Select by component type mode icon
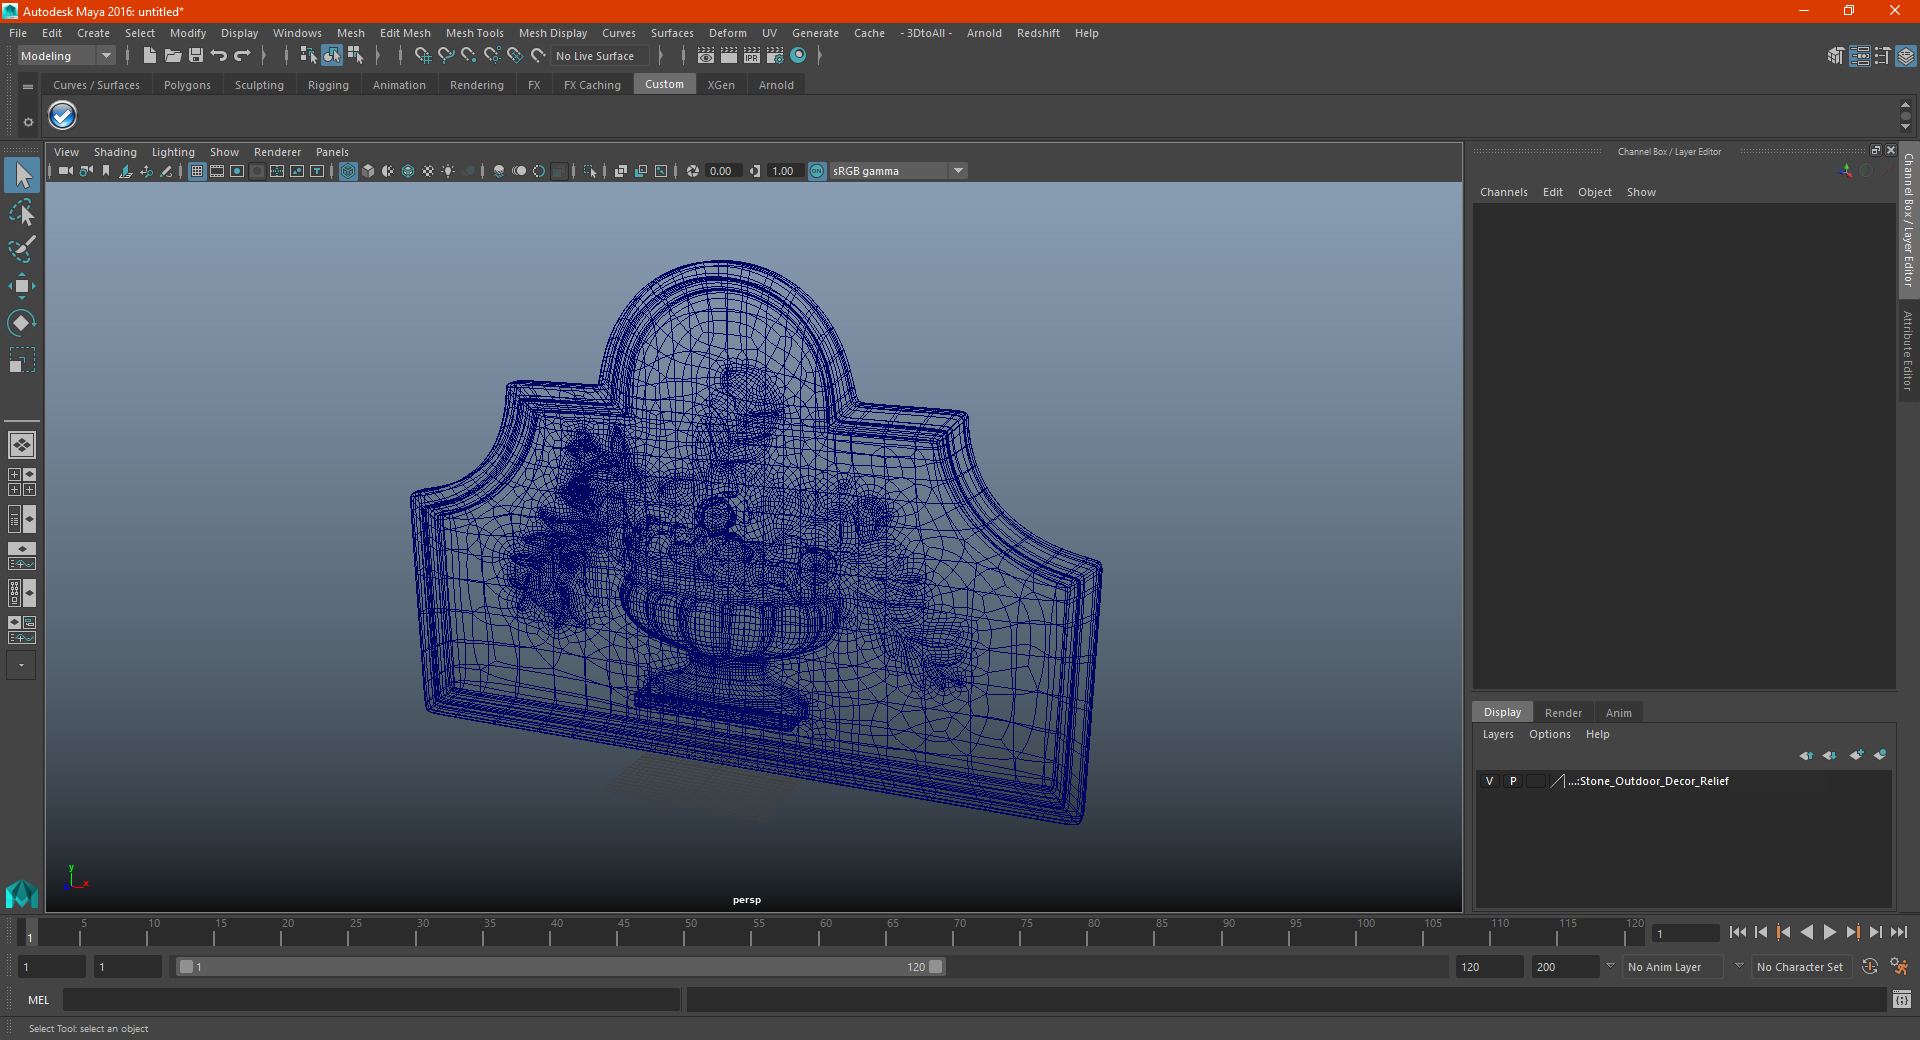 (355, 56)
